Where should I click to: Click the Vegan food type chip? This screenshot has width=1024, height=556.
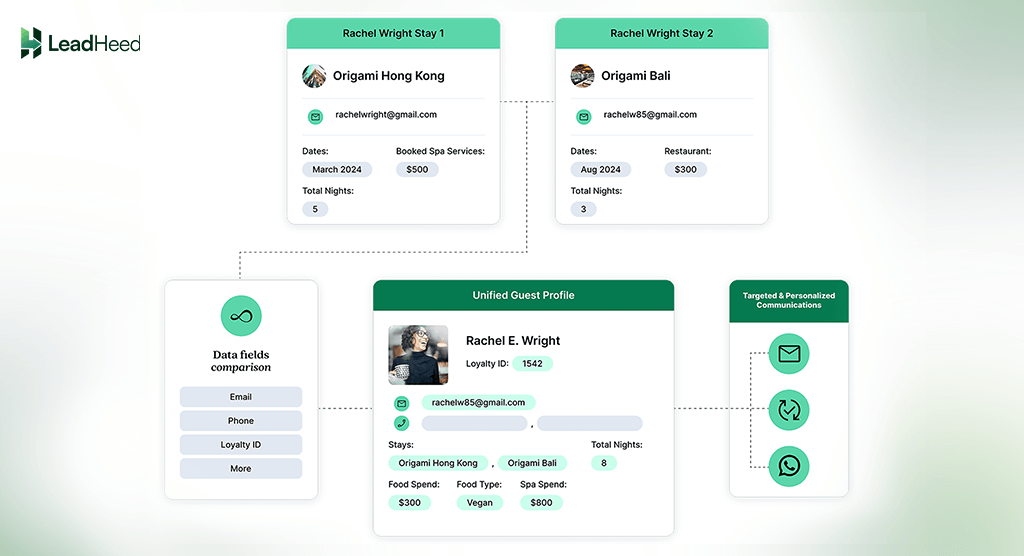pos(479,502)
